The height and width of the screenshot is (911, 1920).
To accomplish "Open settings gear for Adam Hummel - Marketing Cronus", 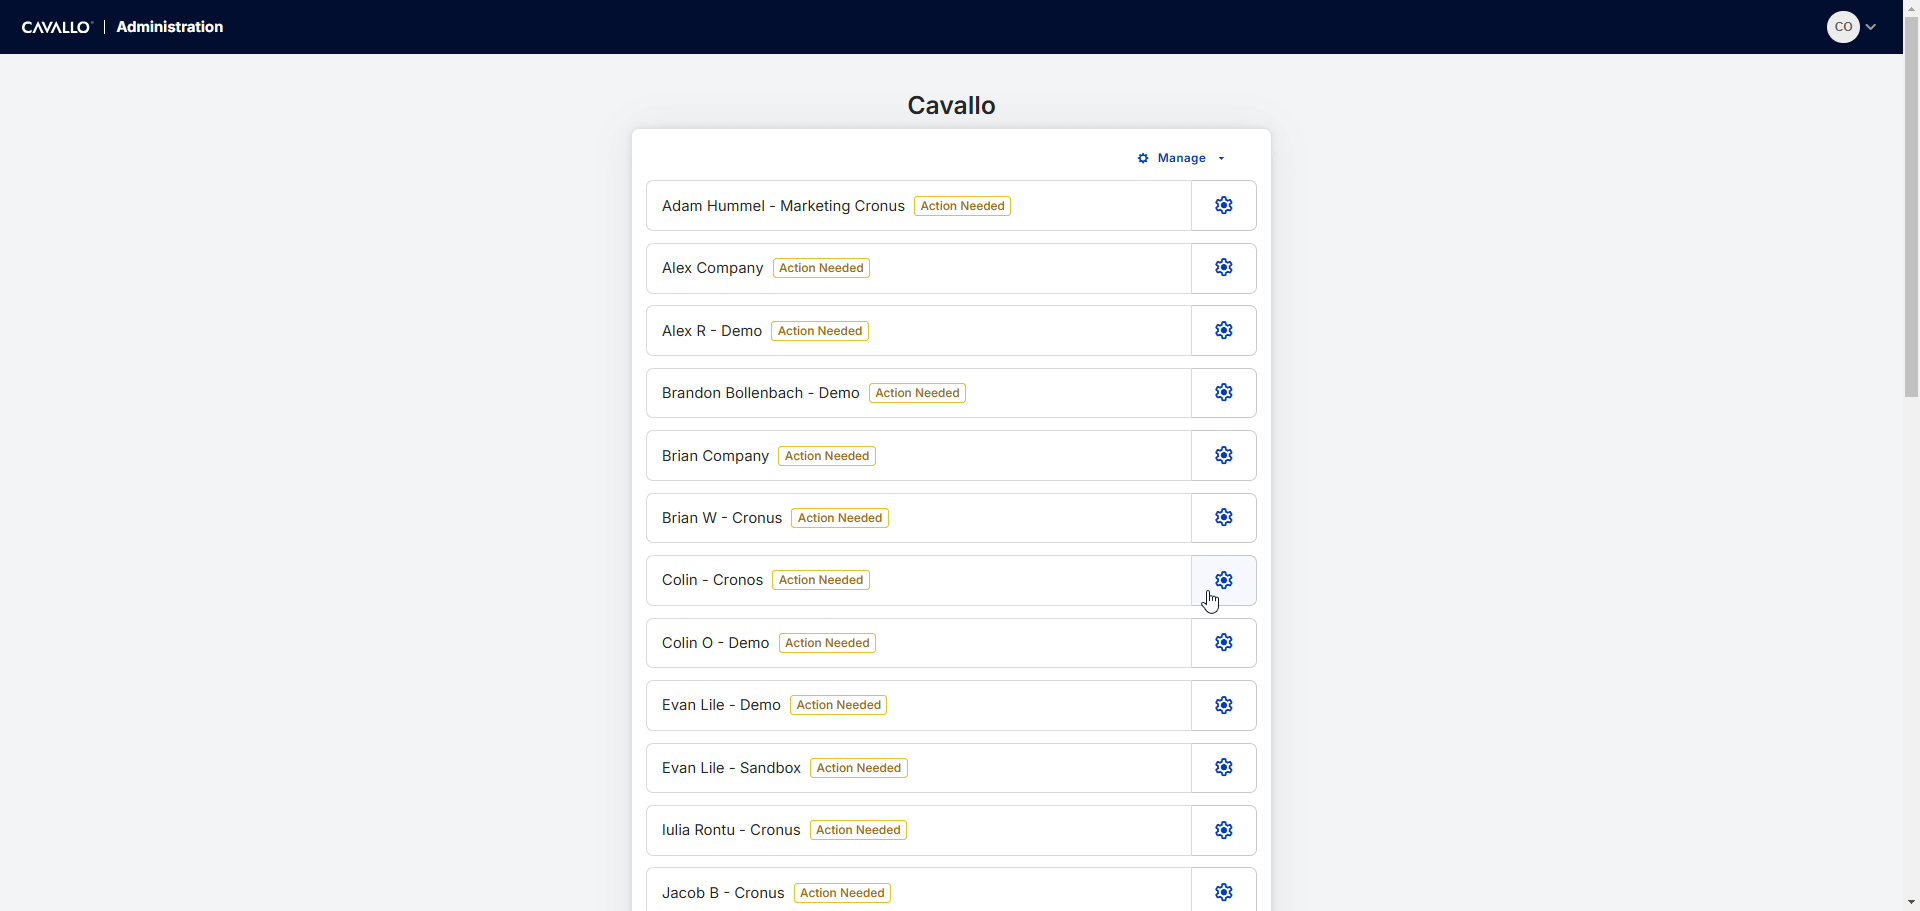I will point(1224,205).
